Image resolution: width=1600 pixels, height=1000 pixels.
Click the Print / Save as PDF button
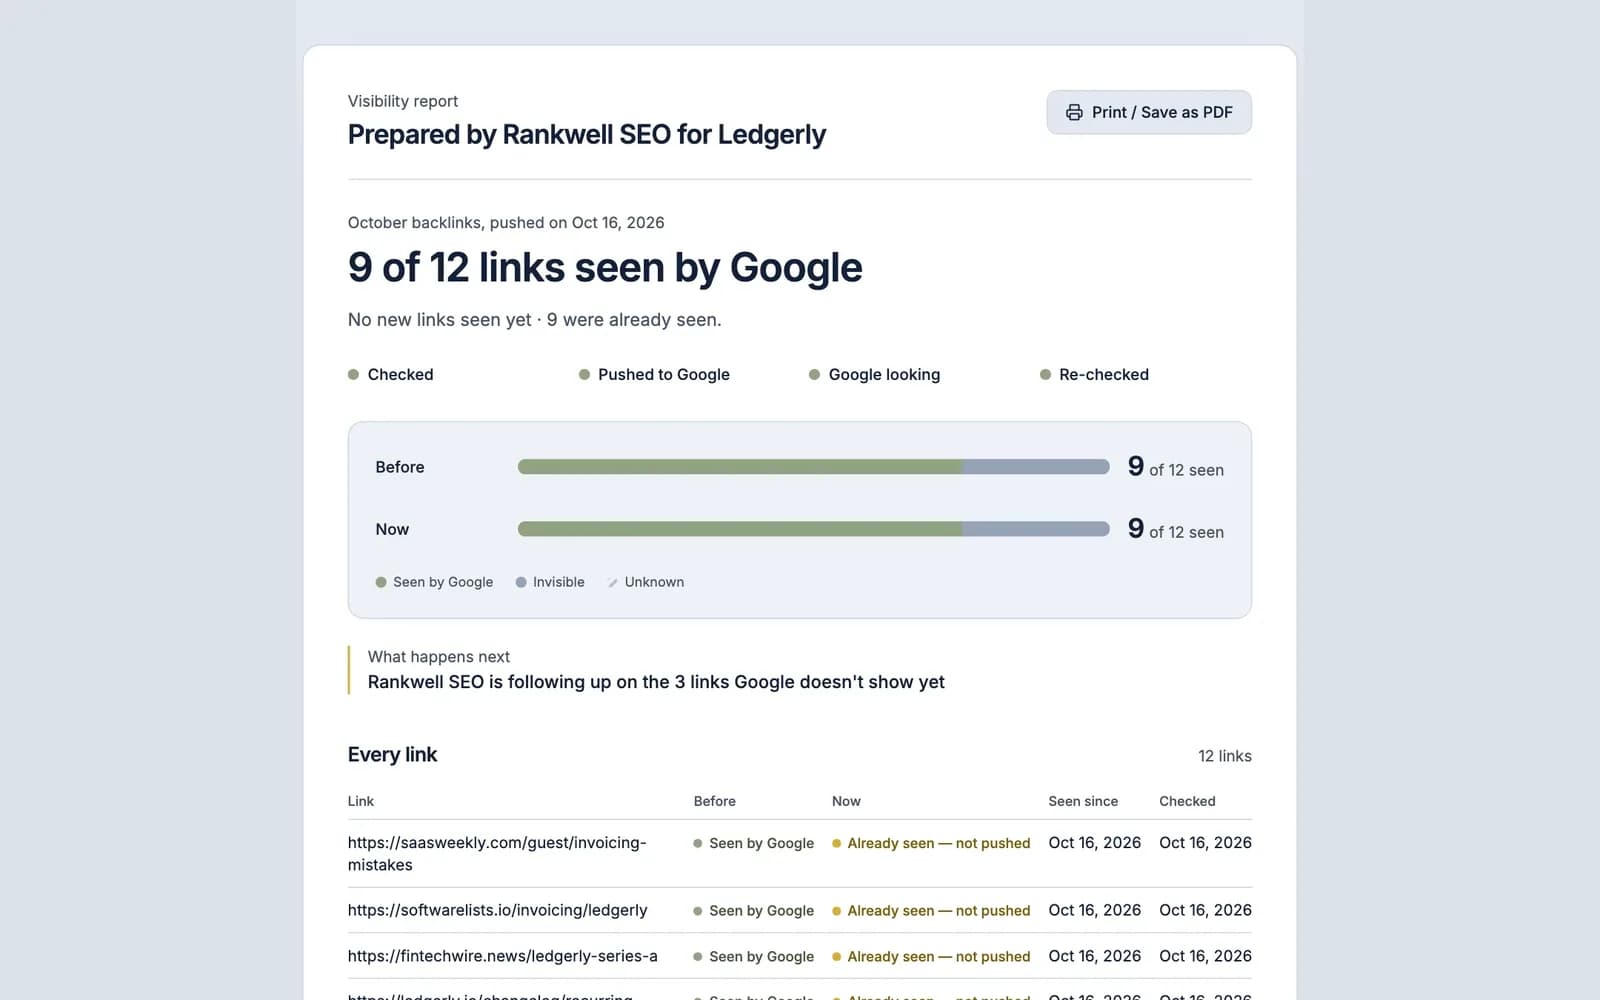[1149, 112]
